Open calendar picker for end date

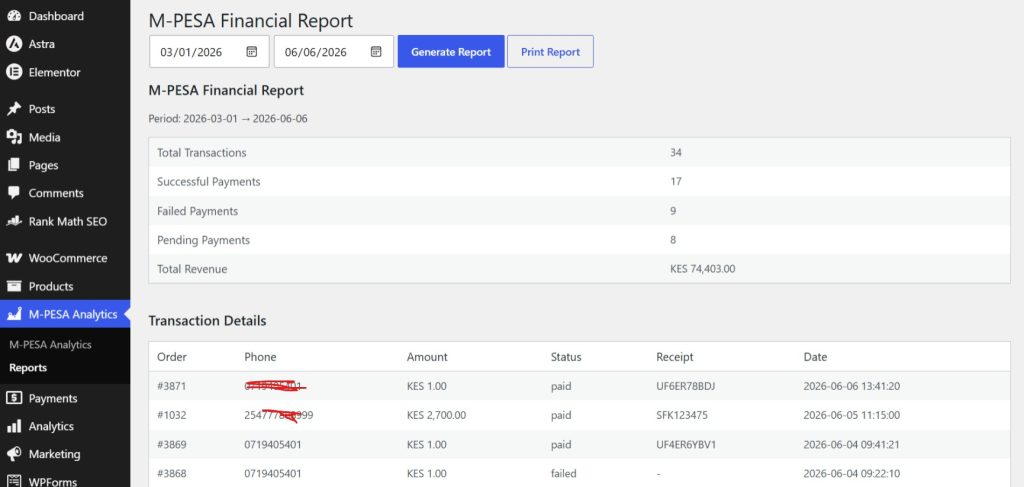[x=376, y=52]
